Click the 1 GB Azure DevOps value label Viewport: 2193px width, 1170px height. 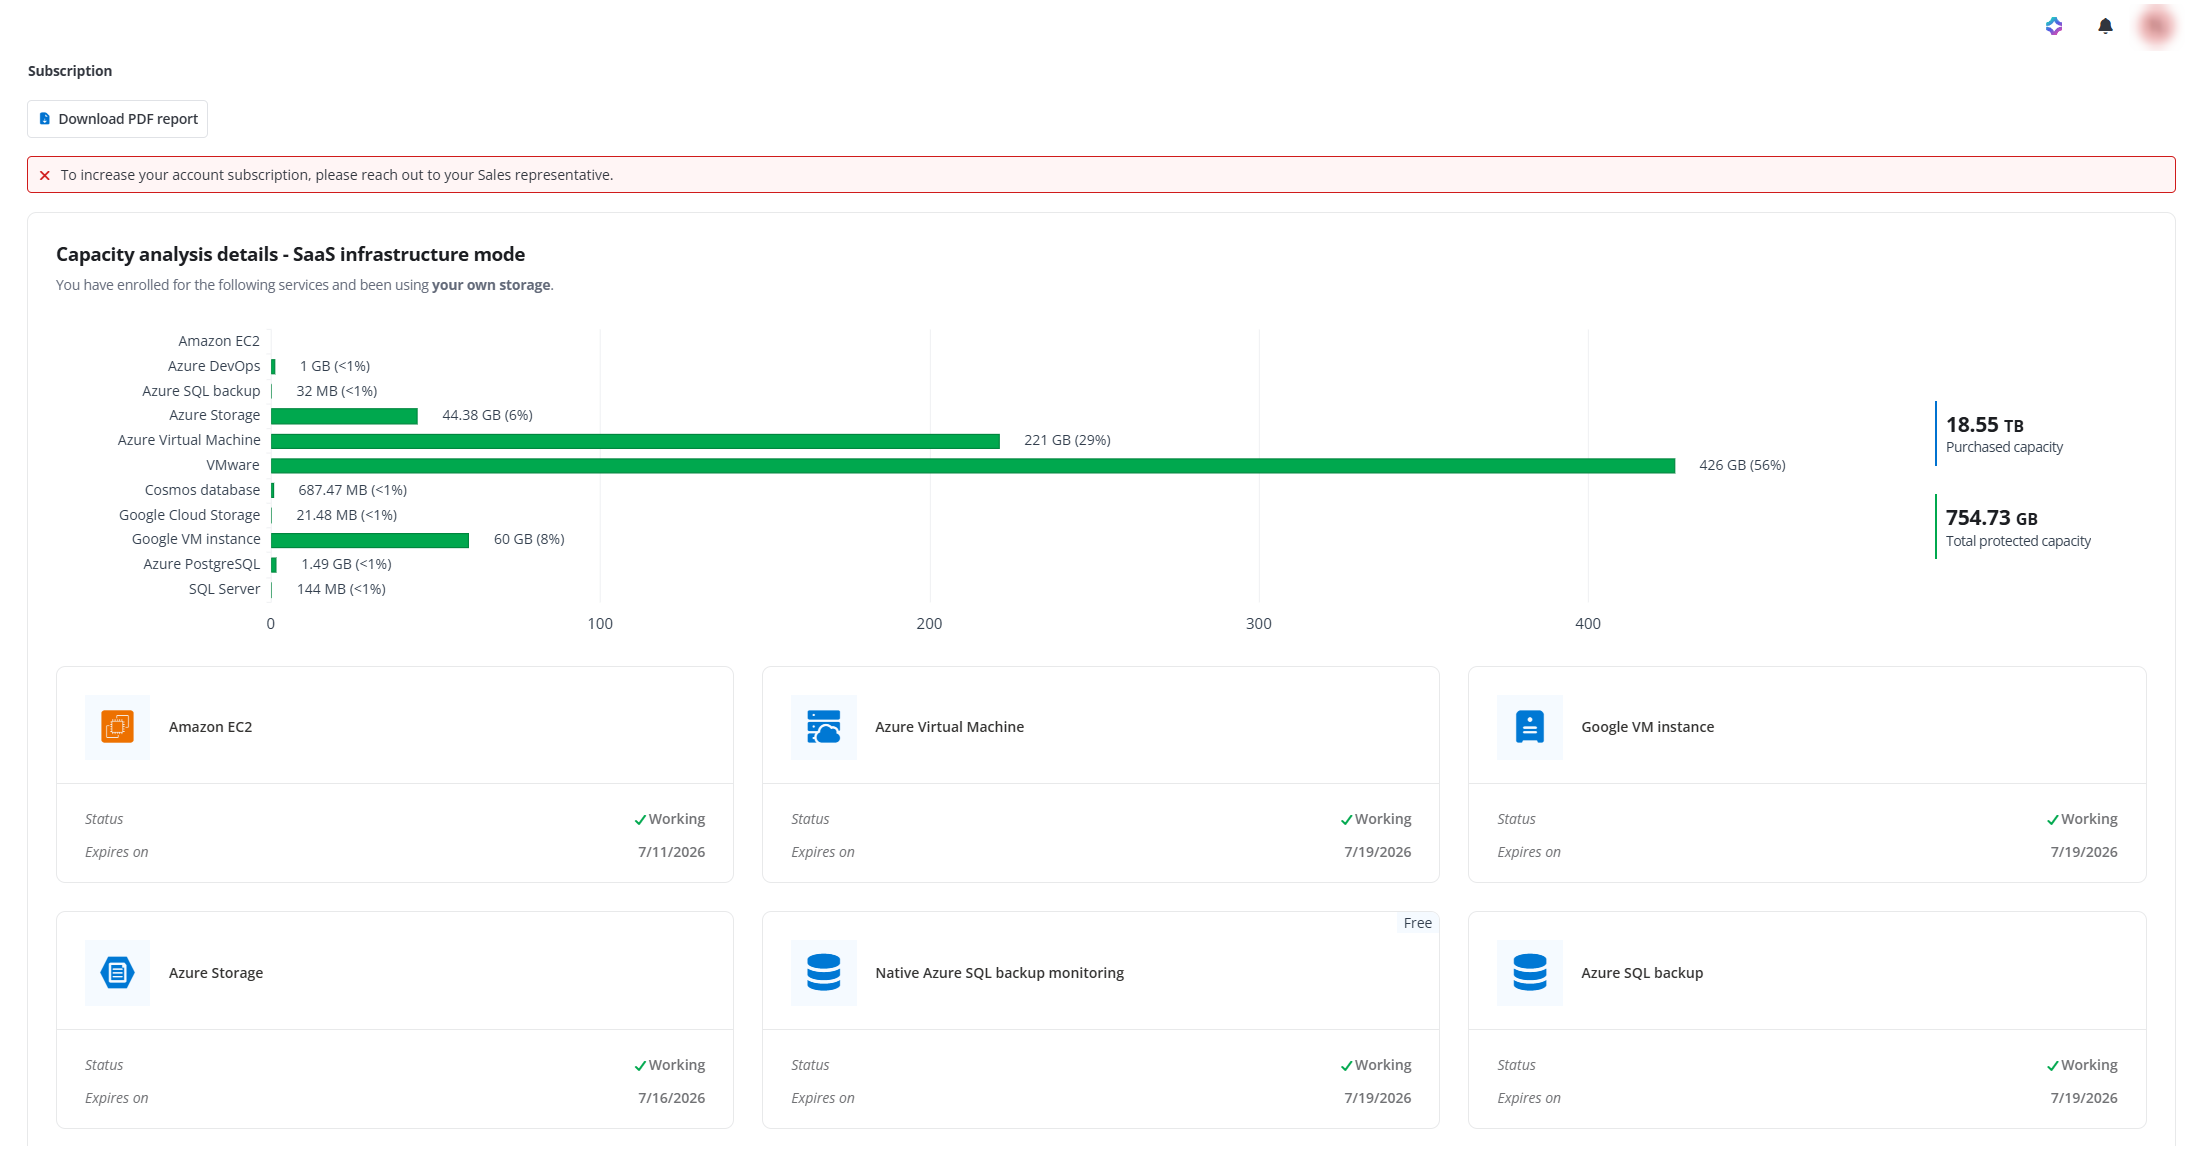point(335,366)
